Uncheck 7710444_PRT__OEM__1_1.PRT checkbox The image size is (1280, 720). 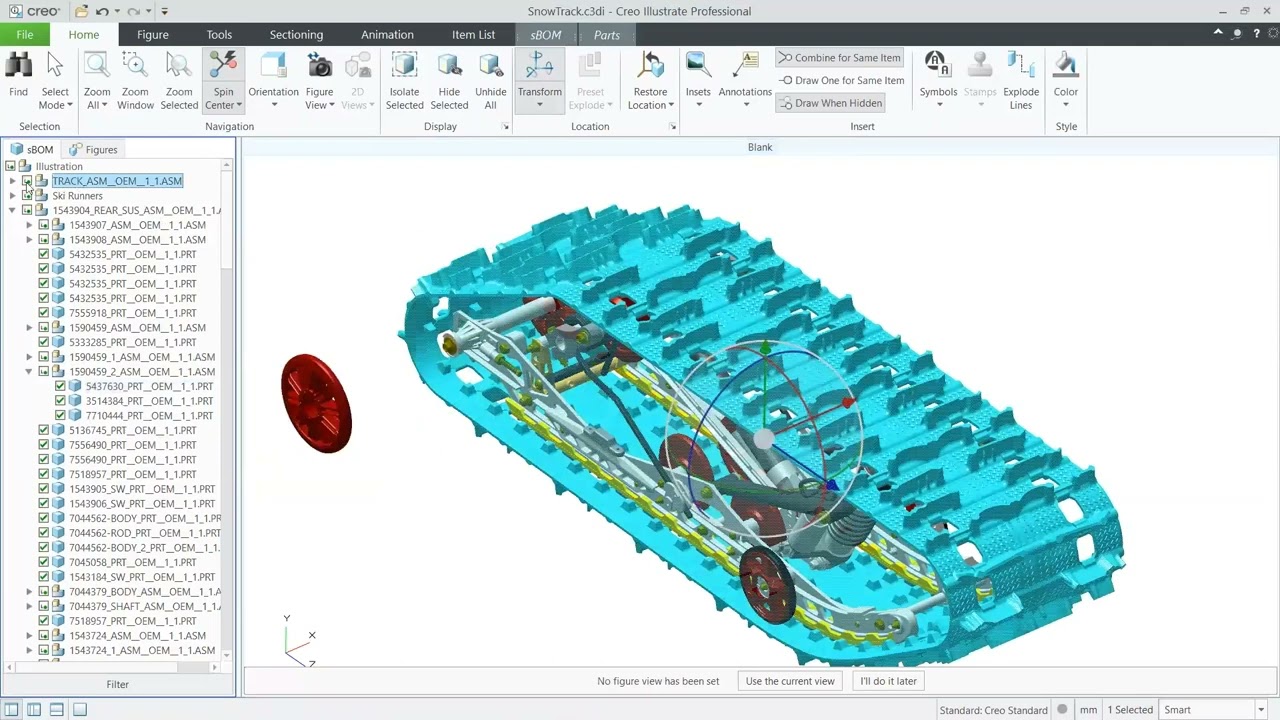coord(60,416)
